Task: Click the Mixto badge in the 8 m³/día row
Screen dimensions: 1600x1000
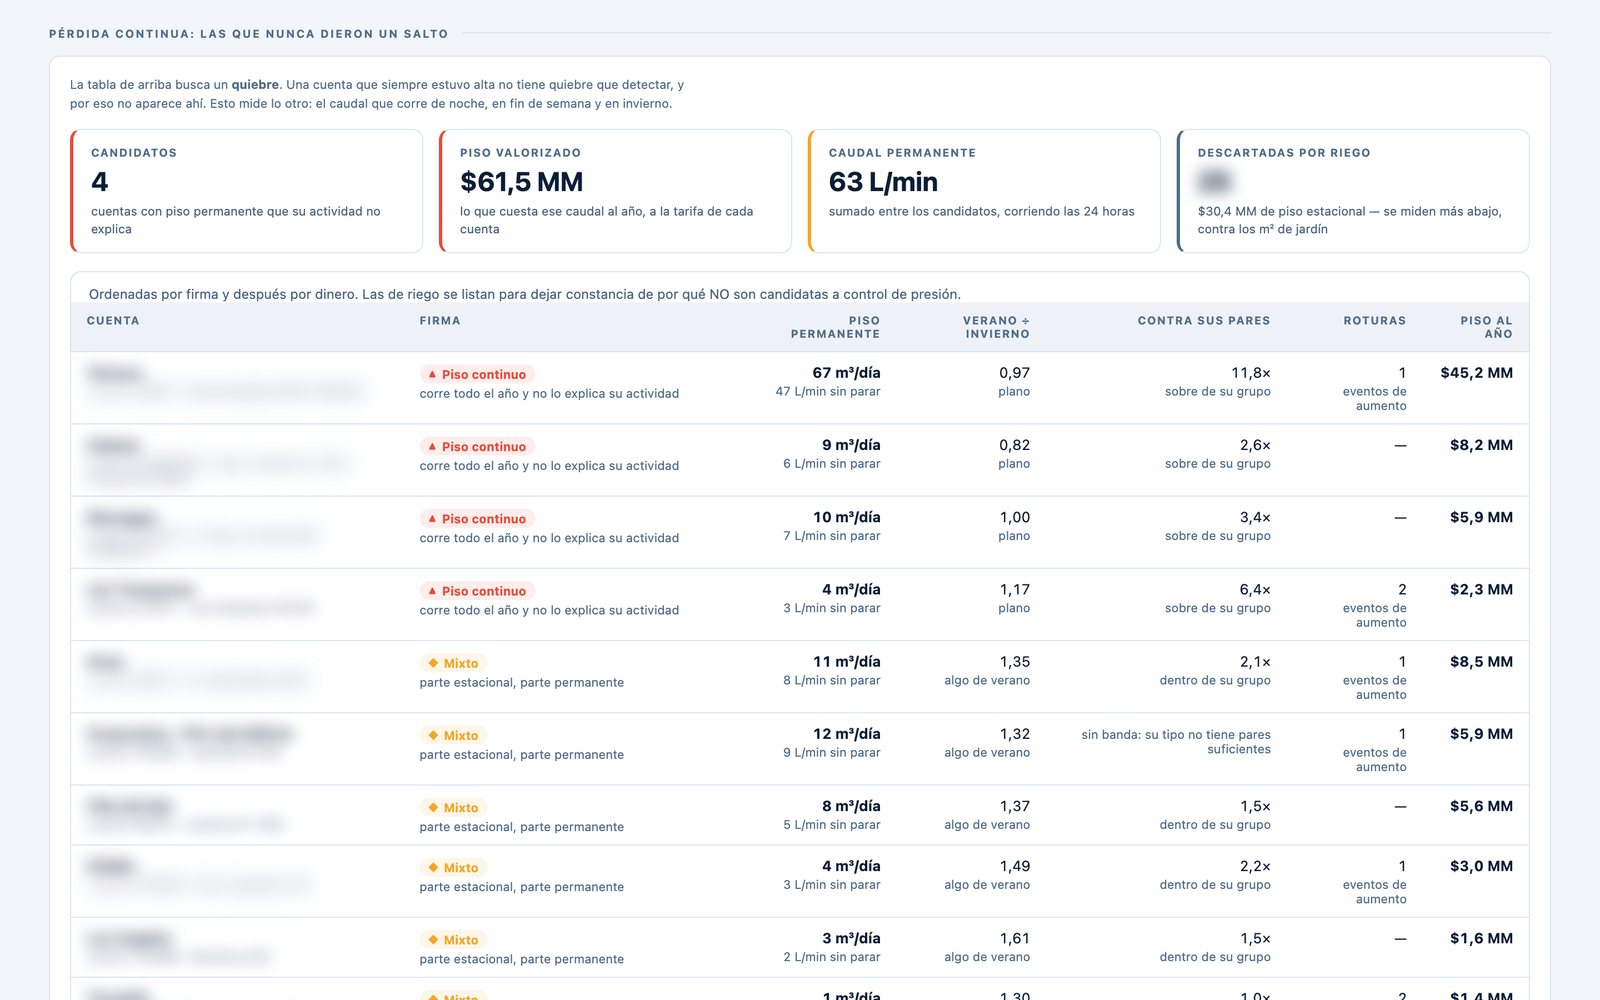Action: (x=454, y=807)
